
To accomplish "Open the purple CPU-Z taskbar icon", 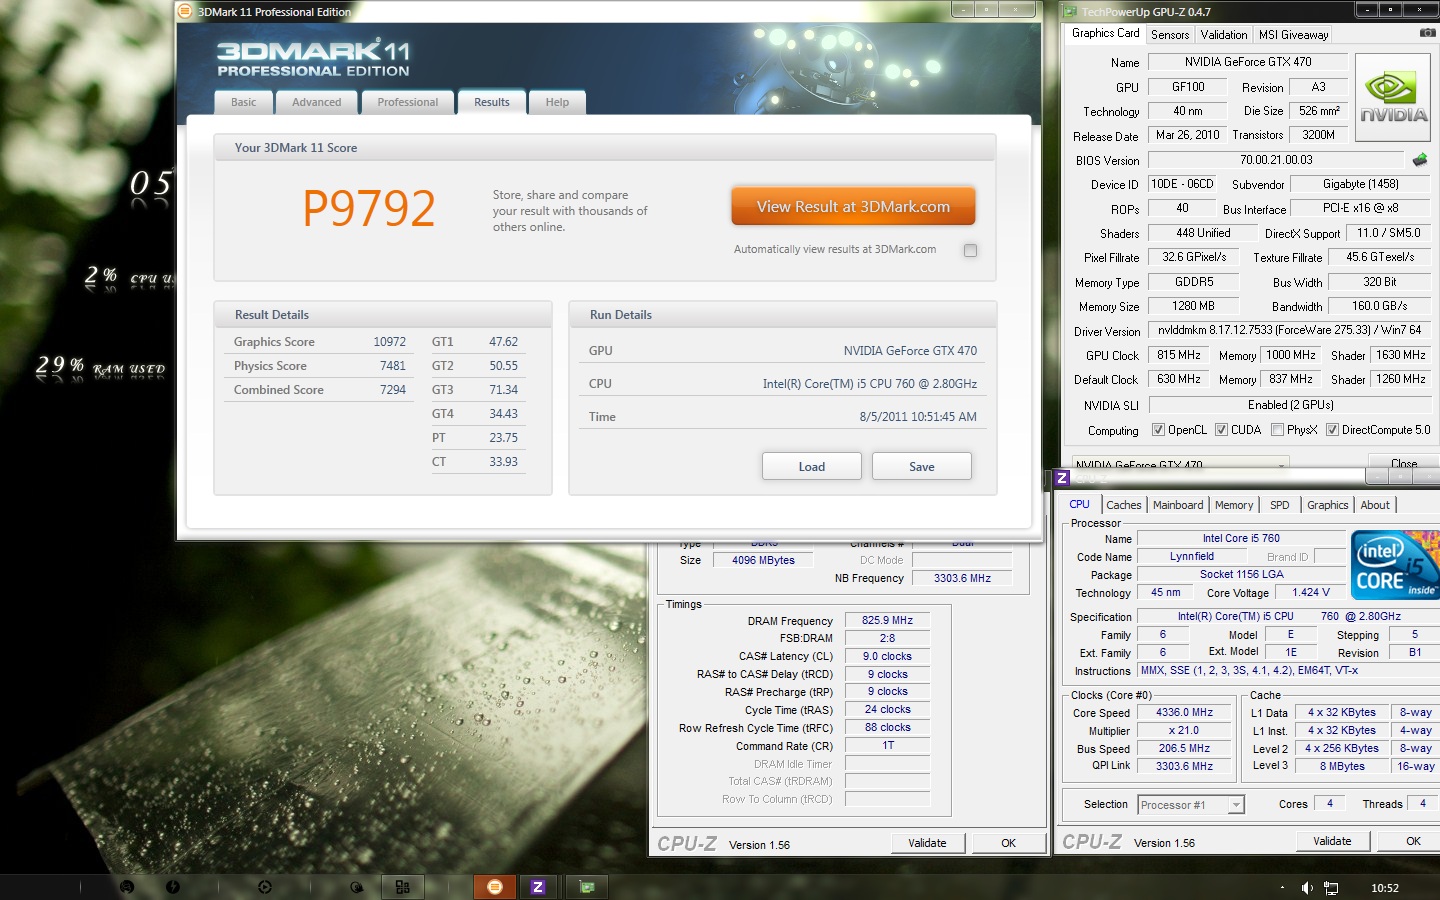I will tap(538, 887).
